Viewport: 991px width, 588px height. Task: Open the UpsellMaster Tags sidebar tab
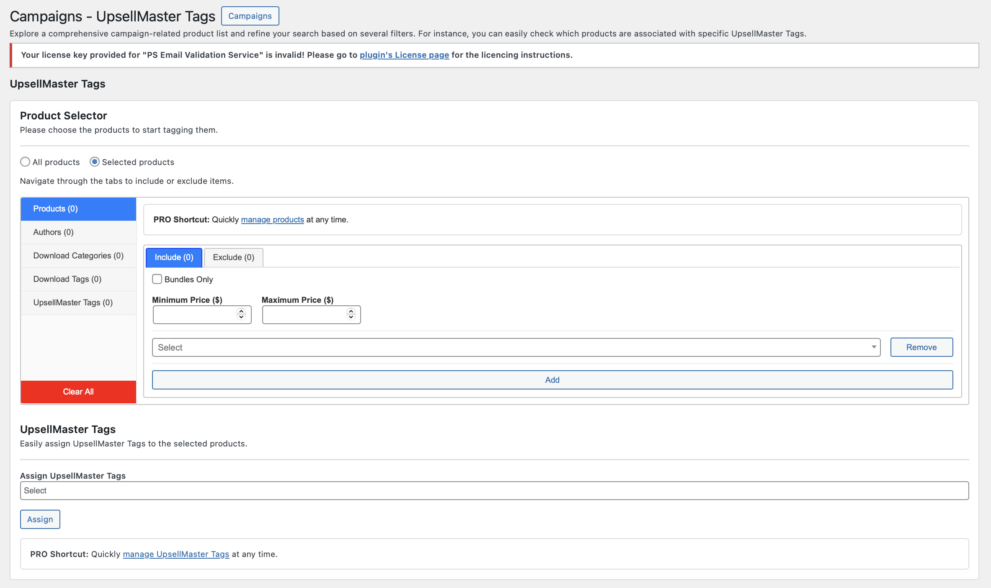[x=78, y=302]
